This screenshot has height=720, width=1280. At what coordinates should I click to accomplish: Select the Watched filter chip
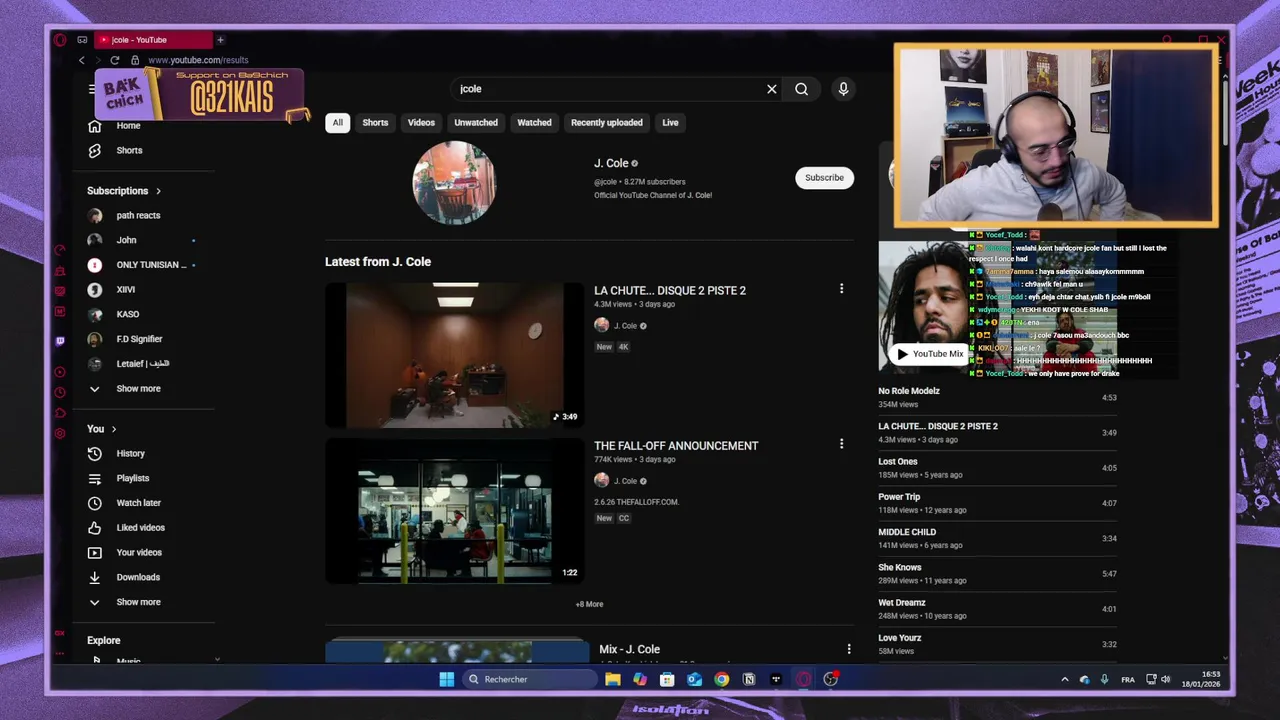pos(534,123)
